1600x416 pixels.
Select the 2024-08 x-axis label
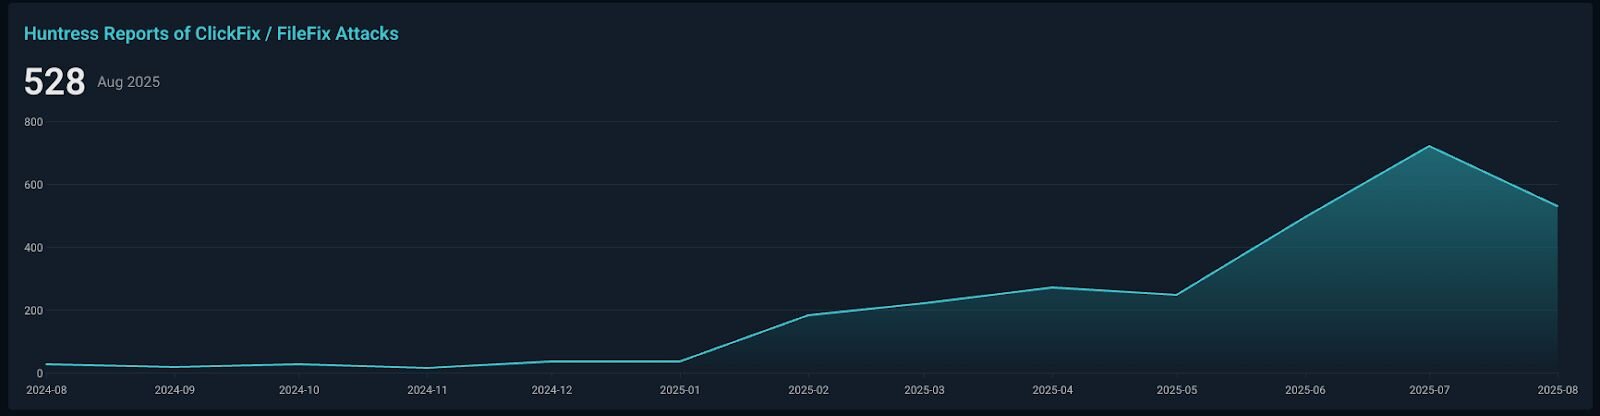[46, 390]
